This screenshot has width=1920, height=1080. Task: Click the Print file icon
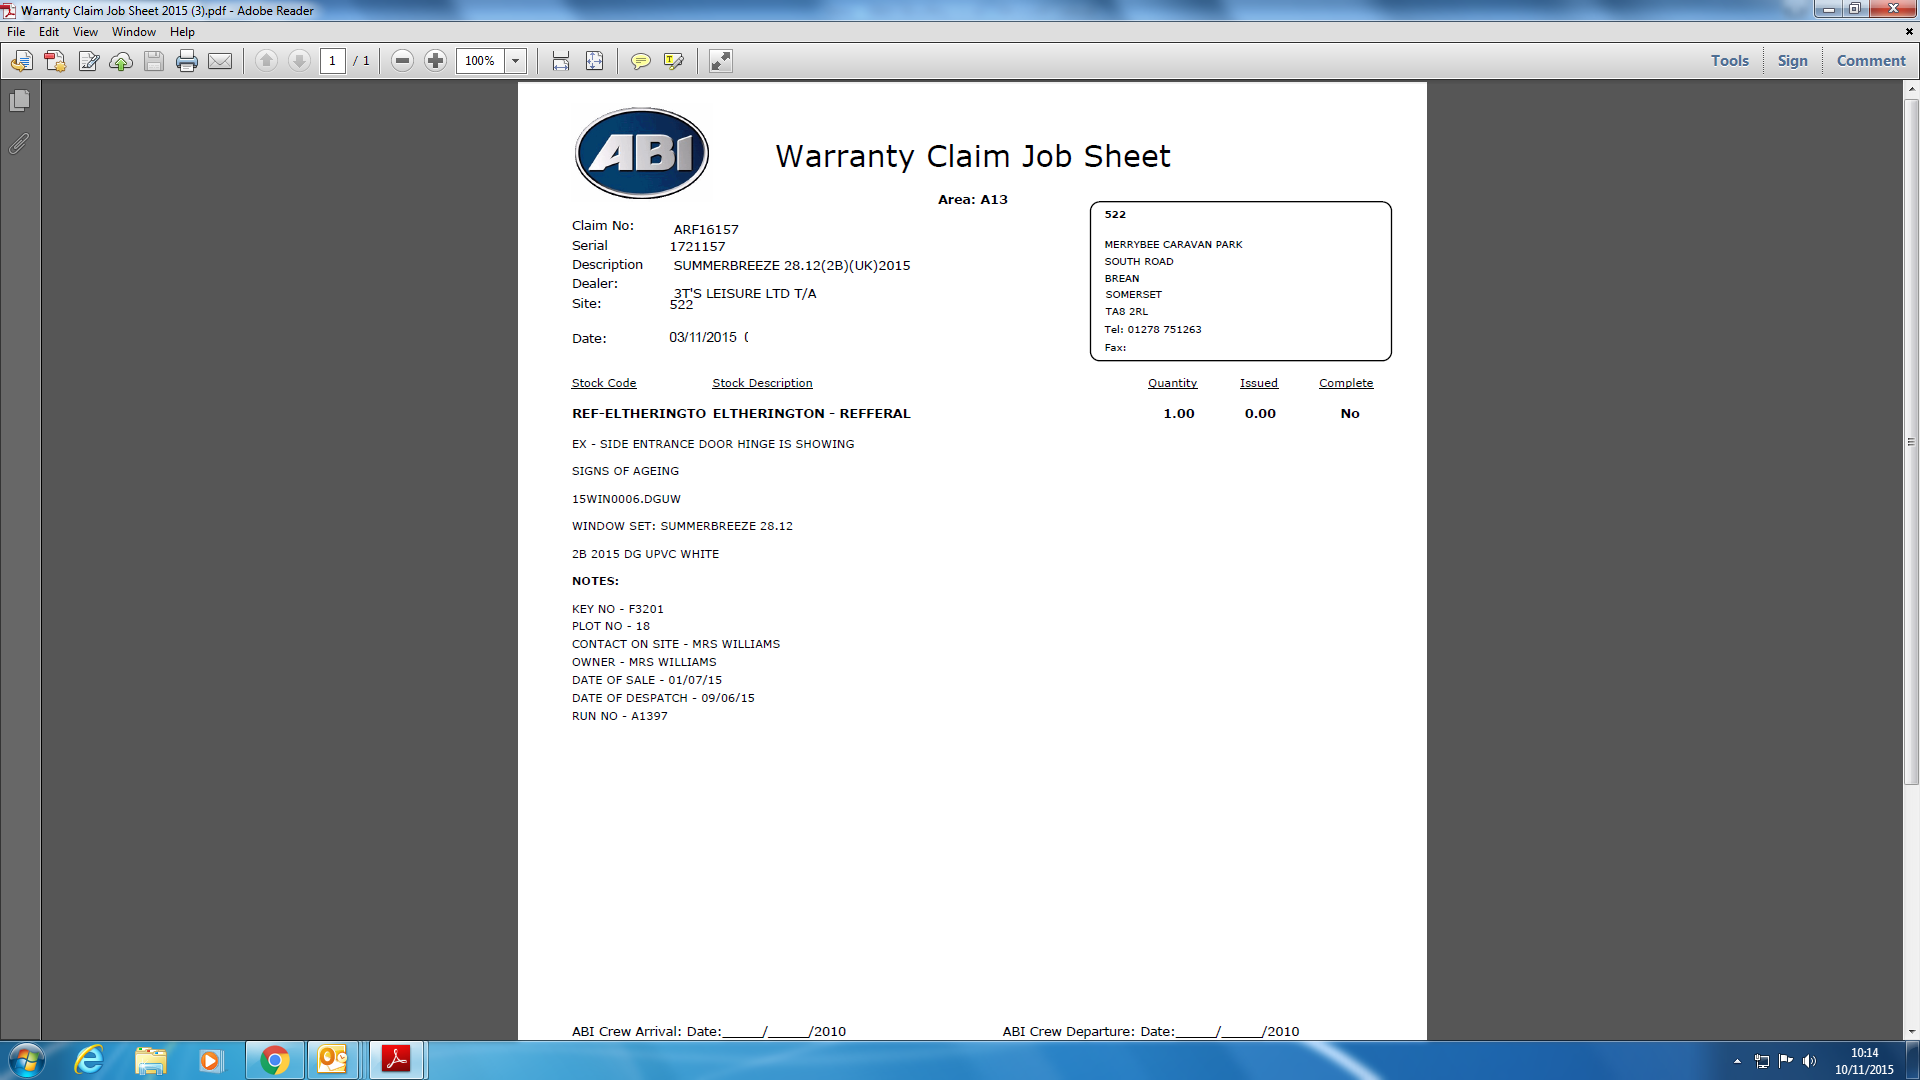[x=187, y=61]
